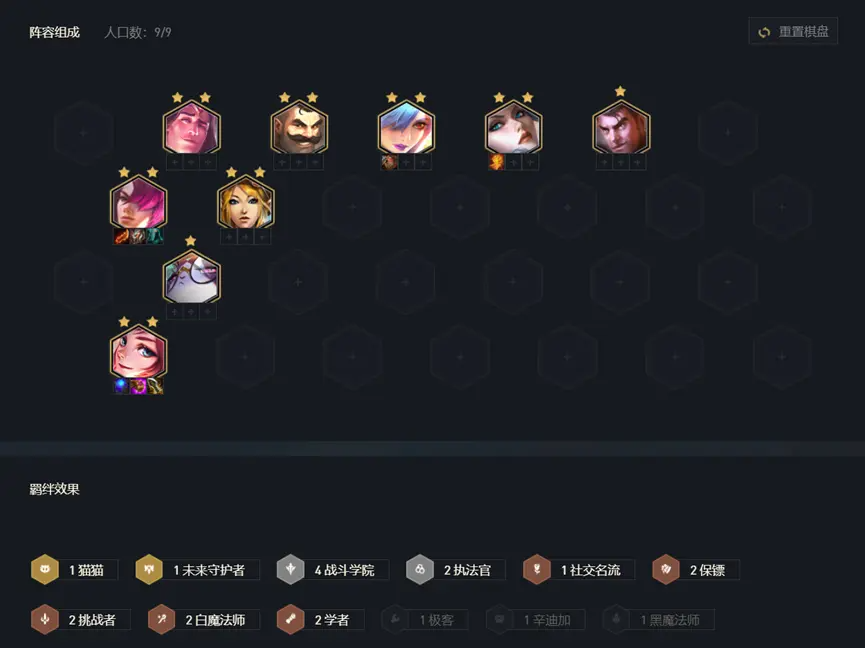Select the blonde champion portrait in second row

245,202
